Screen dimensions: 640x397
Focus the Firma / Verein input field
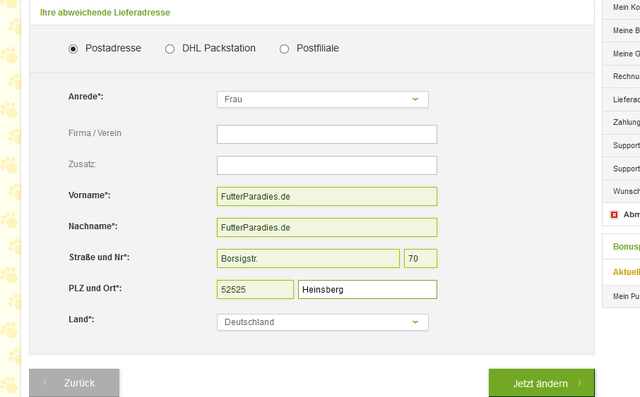(x=327, y=134)
